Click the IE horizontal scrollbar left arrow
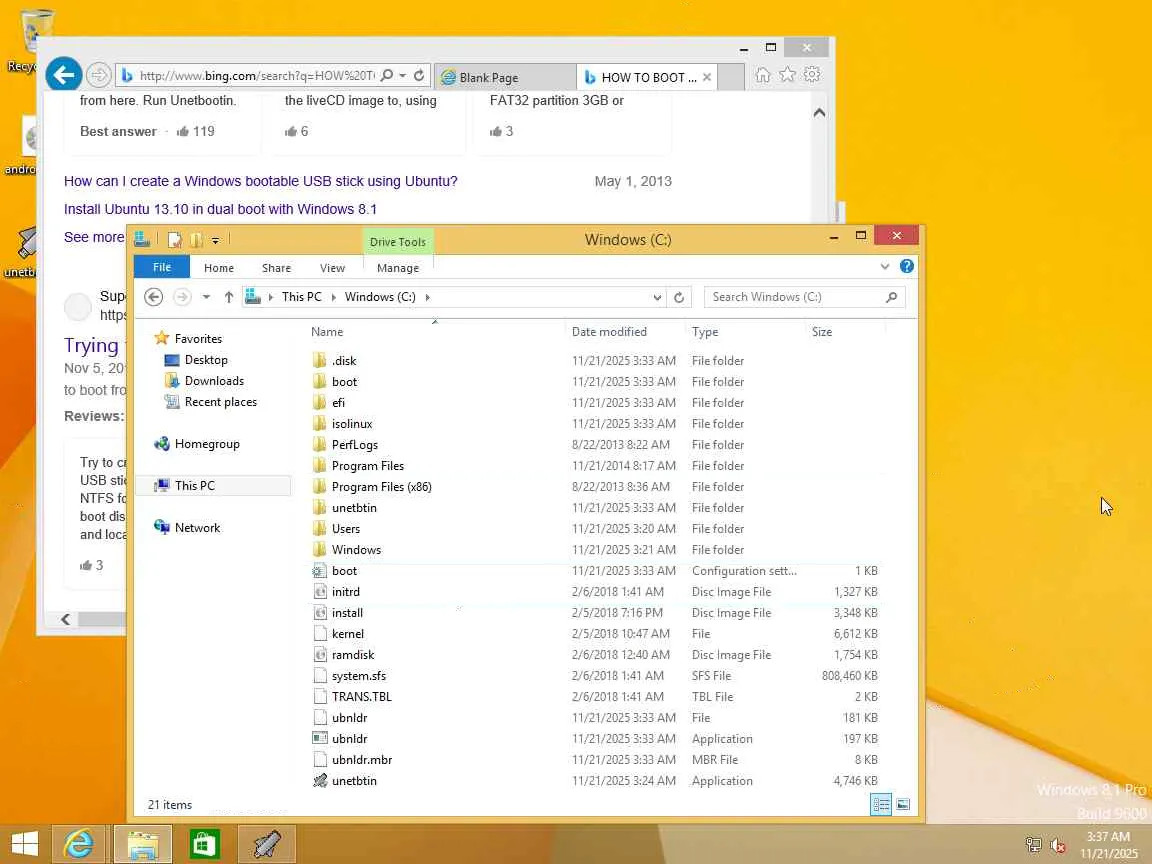Viewport: 1152px width, 864px height. (x=65, y=619)
